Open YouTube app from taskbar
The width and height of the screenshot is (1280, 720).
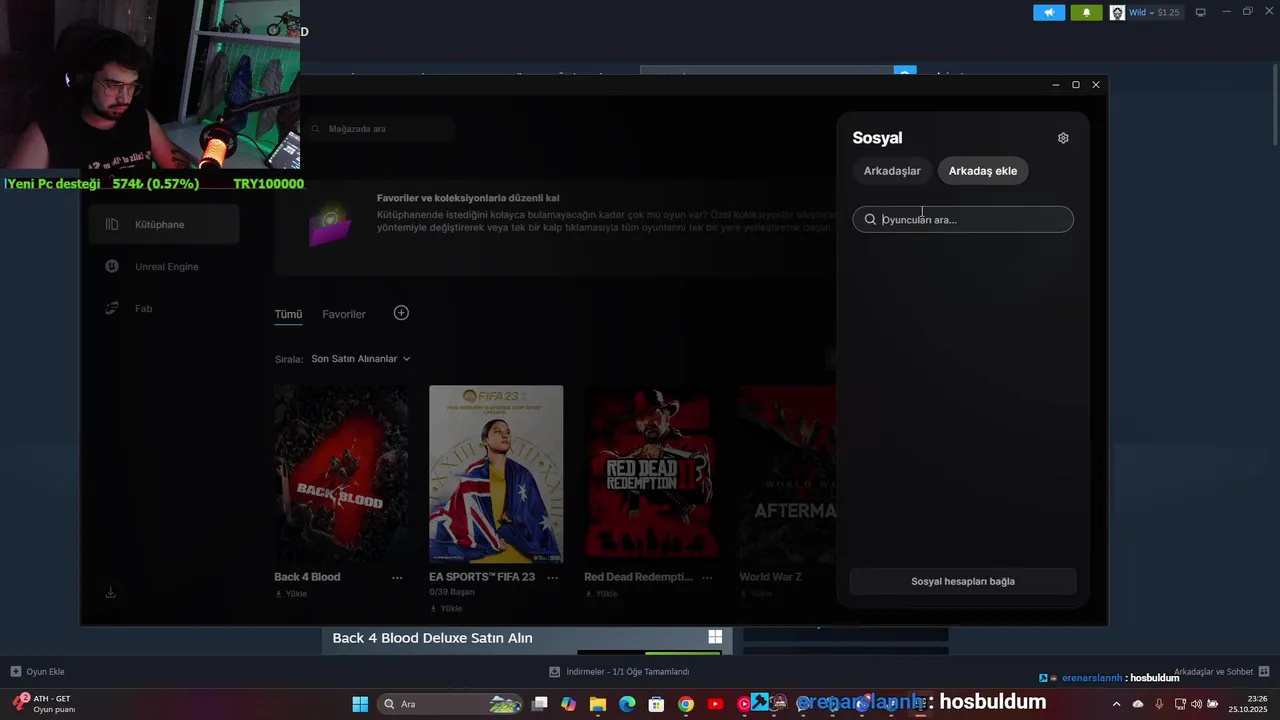click(x=715, y=704)
